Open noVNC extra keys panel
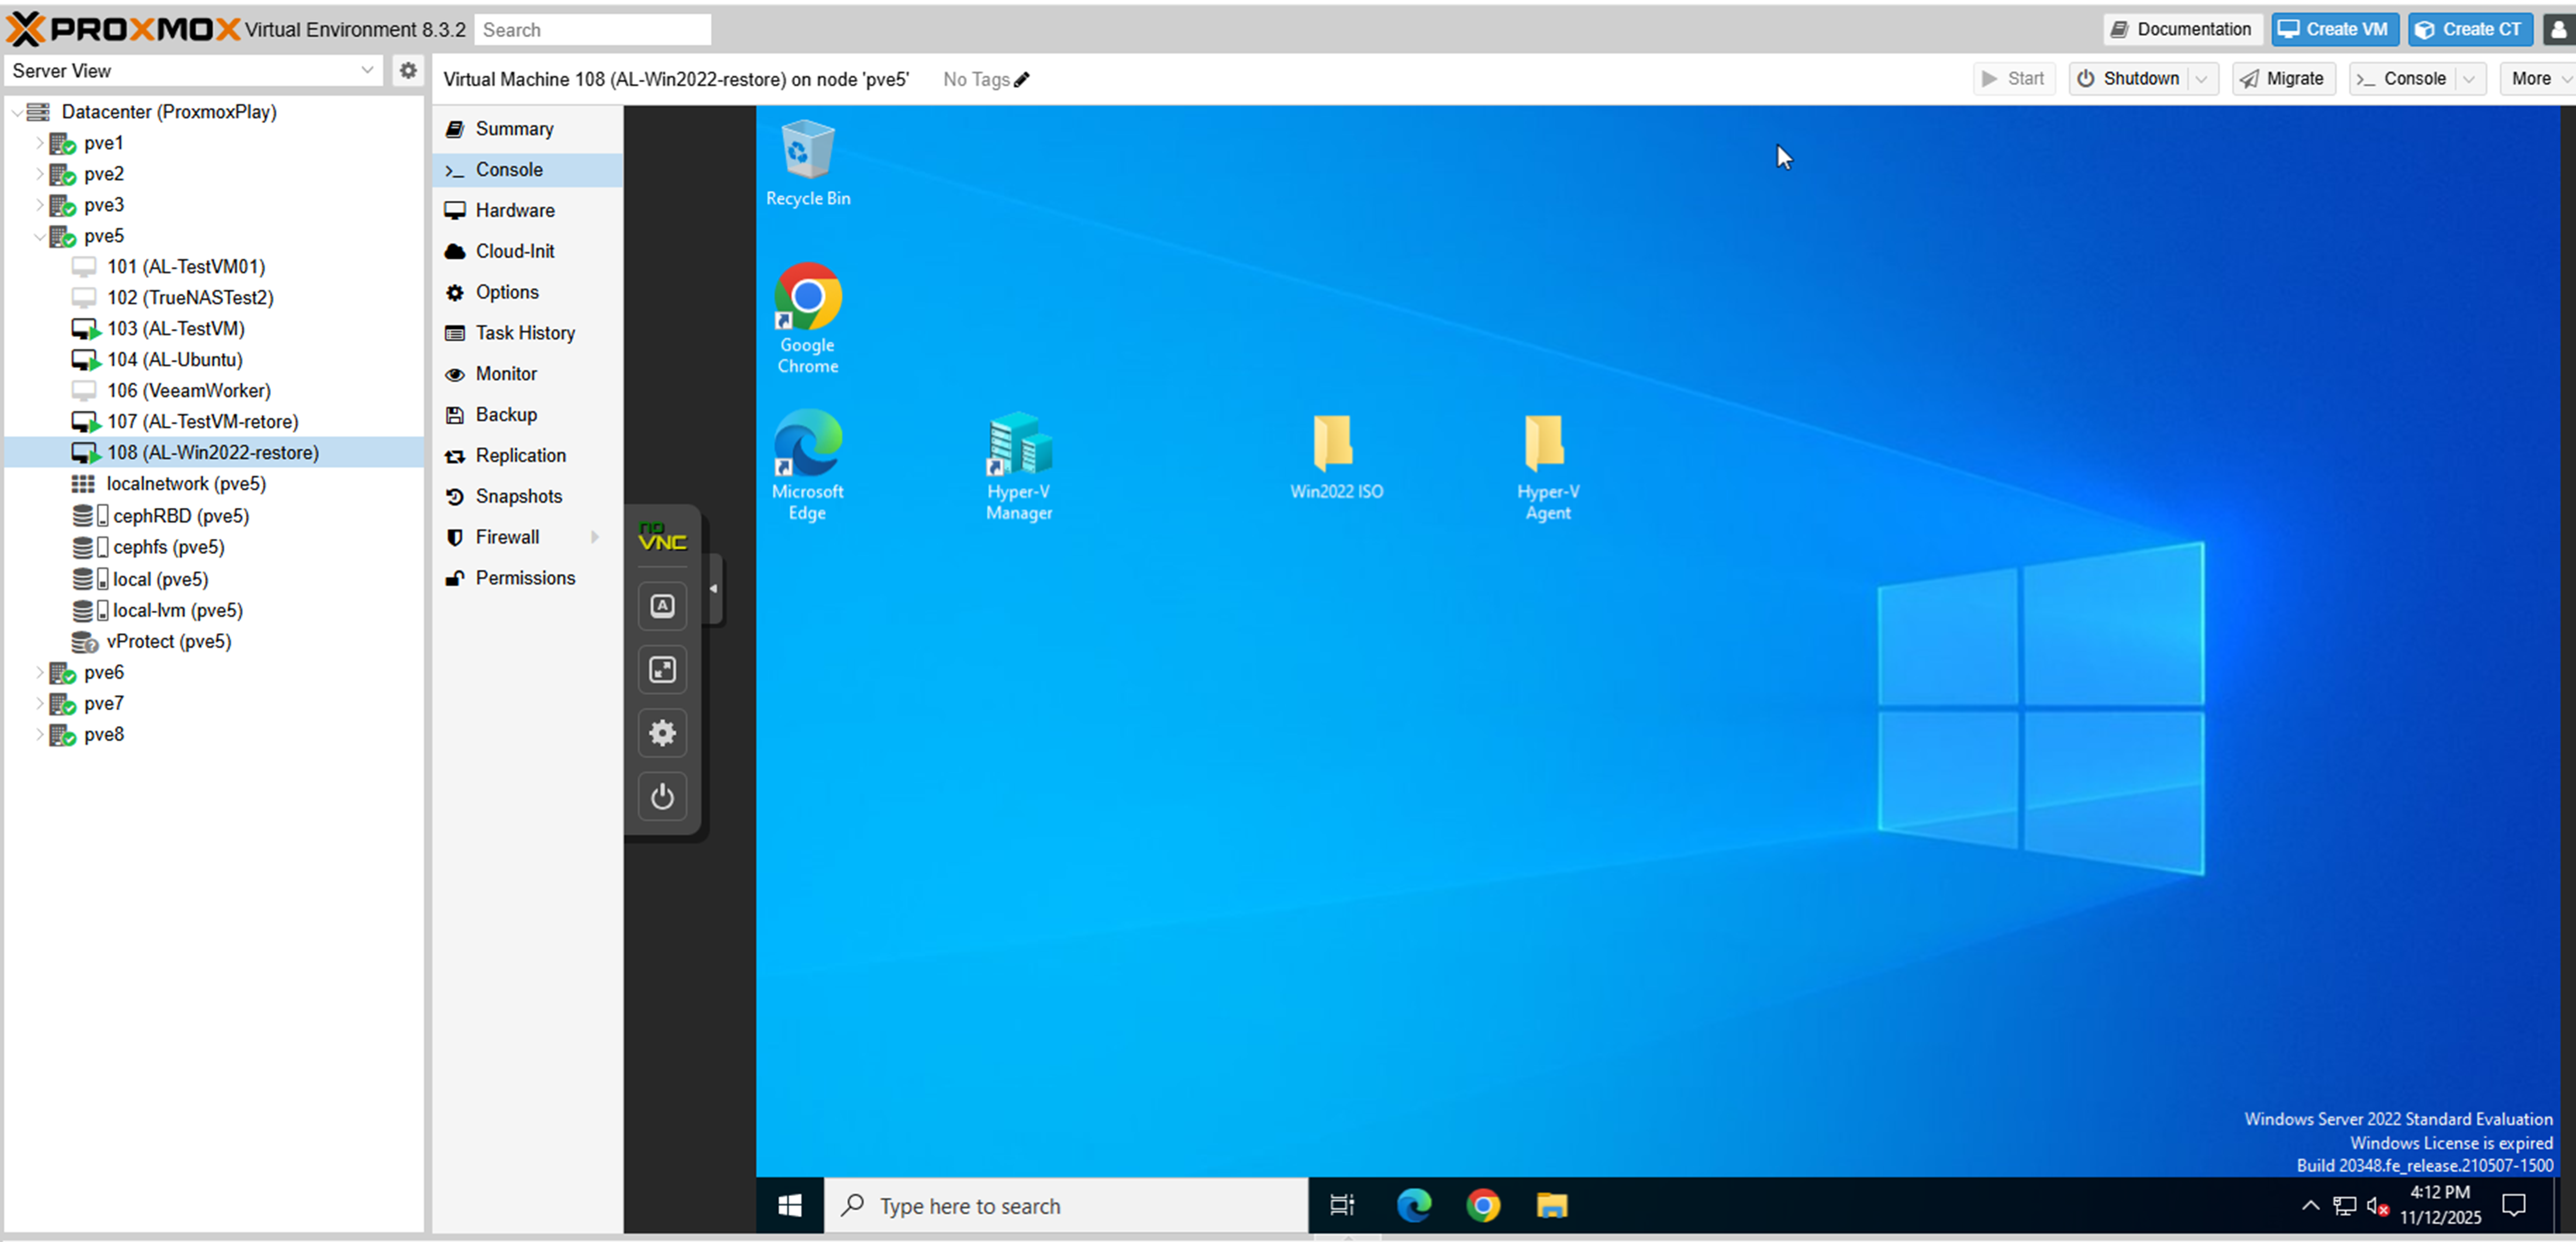2576x1242 pixels. click(x=662, y=606)
